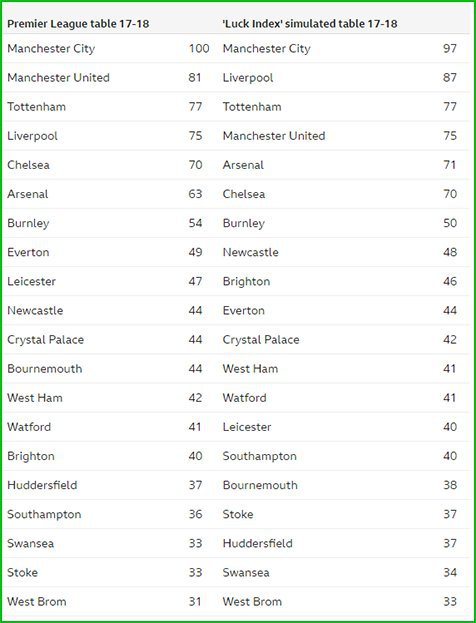Click the 'Premier League table 17-18' header

point(78,24)
